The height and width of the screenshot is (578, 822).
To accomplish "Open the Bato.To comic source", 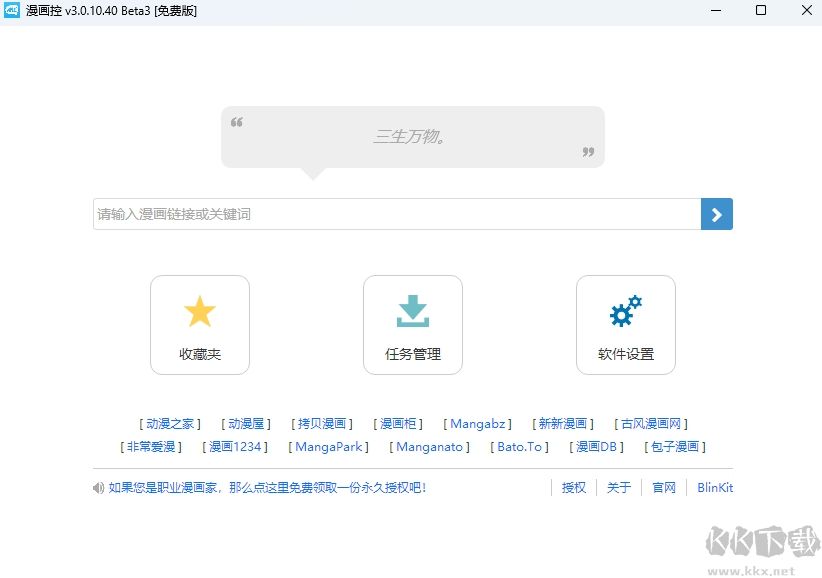I will pyautogui.click(x=519, y=447).
